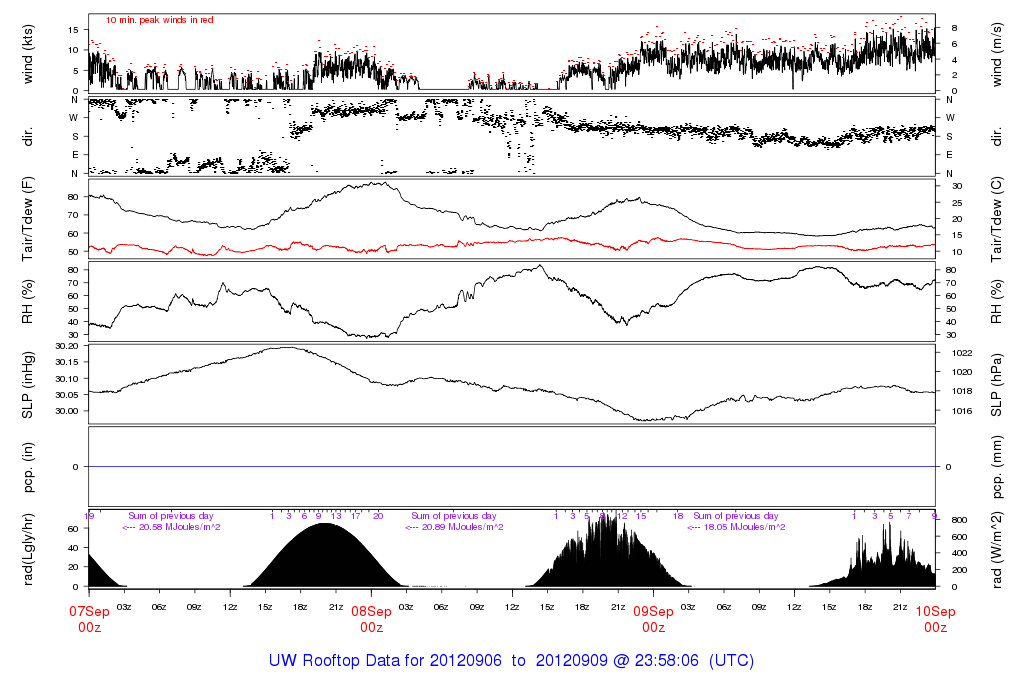Click the 10Sep 00z date marker
The height and width of the screenshot is (700, 1024).
pos(935,618)
